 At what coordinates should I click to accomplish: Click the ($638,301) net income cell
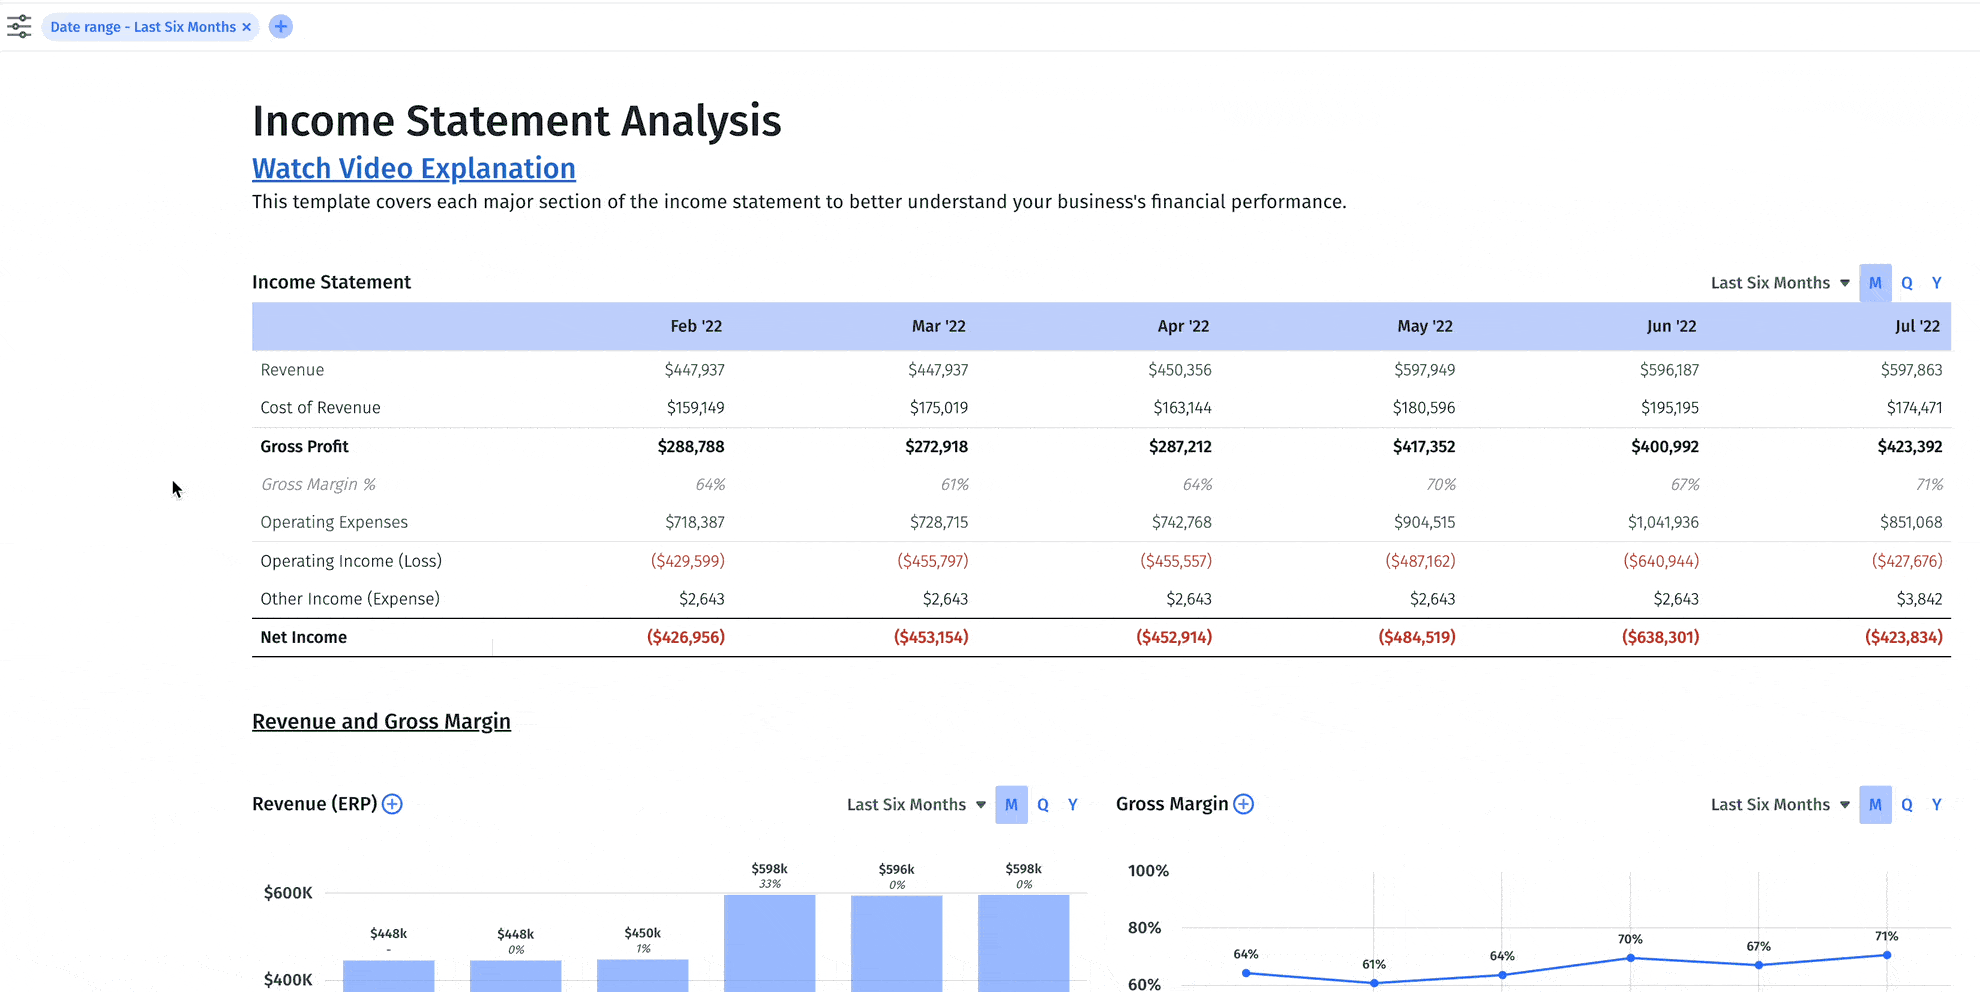(1660, 637)
